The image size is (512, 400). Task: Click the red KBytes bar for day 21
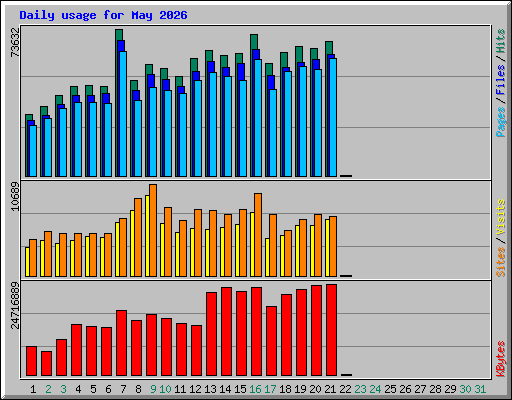(x=332, y=330)
